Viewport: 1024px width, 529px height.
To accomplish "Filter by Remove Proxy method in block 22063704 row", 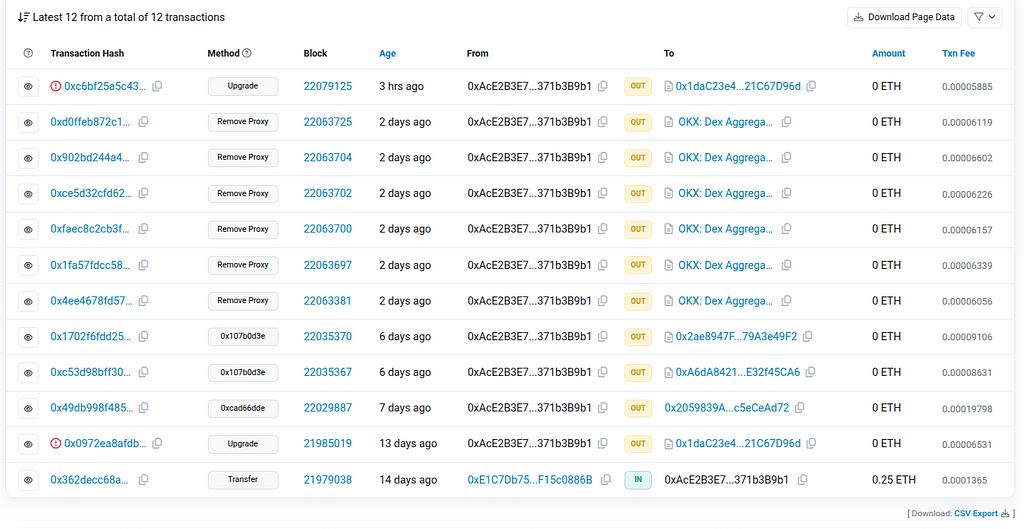I will pyautogui.click(x=243, y=158).
